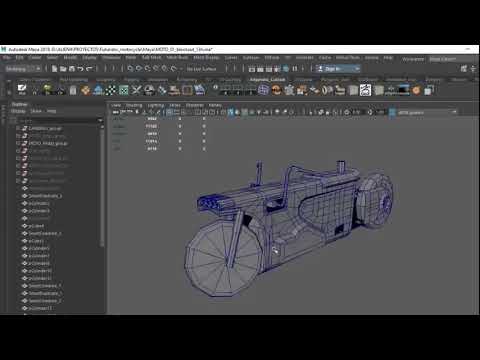Expand the first group node in Outliner
The width and height of the screenshot is (480, 360).
pyautogui.click(x=19, y=128)
